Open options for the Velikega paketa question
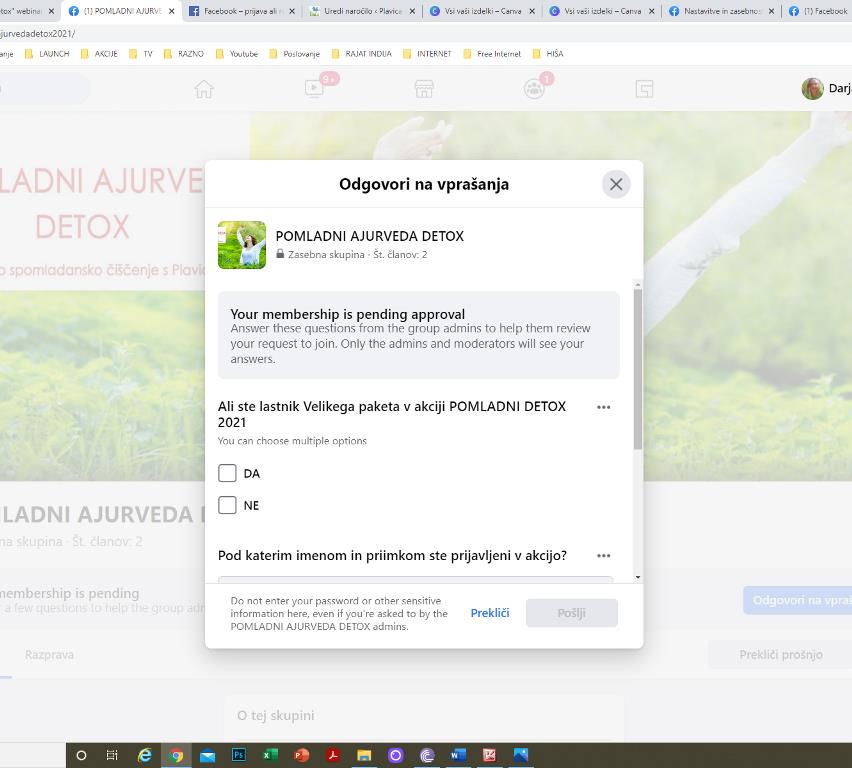Viewport: 852px width, 768px height. [603, 407]
